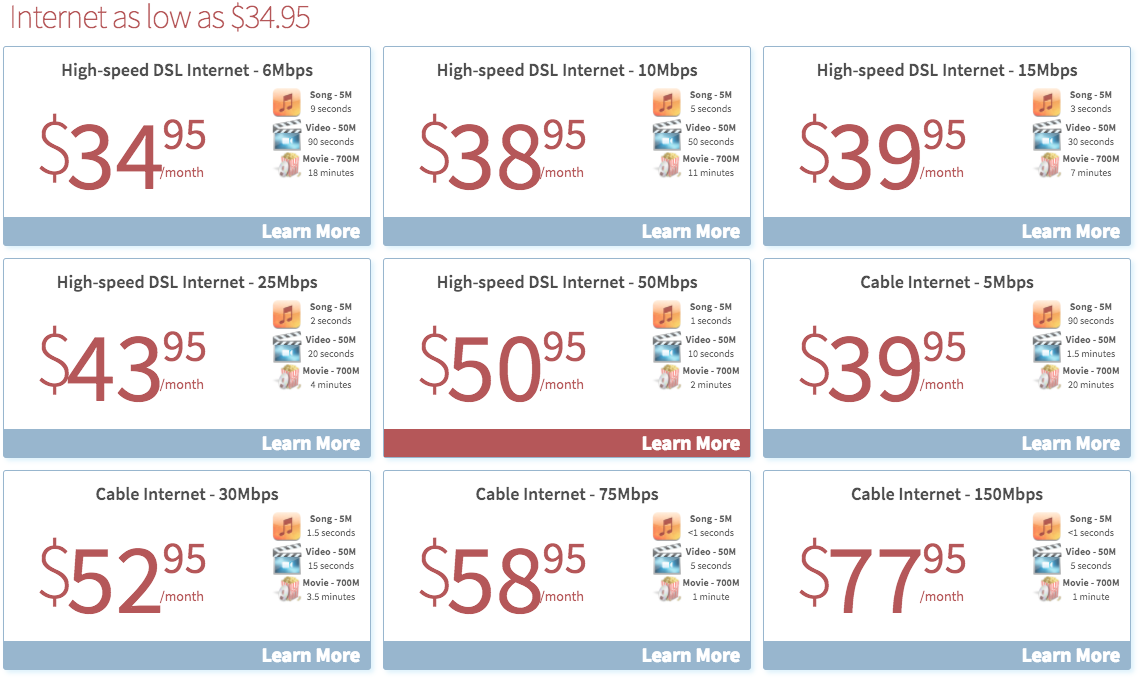
Task: Learn More about the $34.95 6Mbps DSL plan
Action: [310, 231]
